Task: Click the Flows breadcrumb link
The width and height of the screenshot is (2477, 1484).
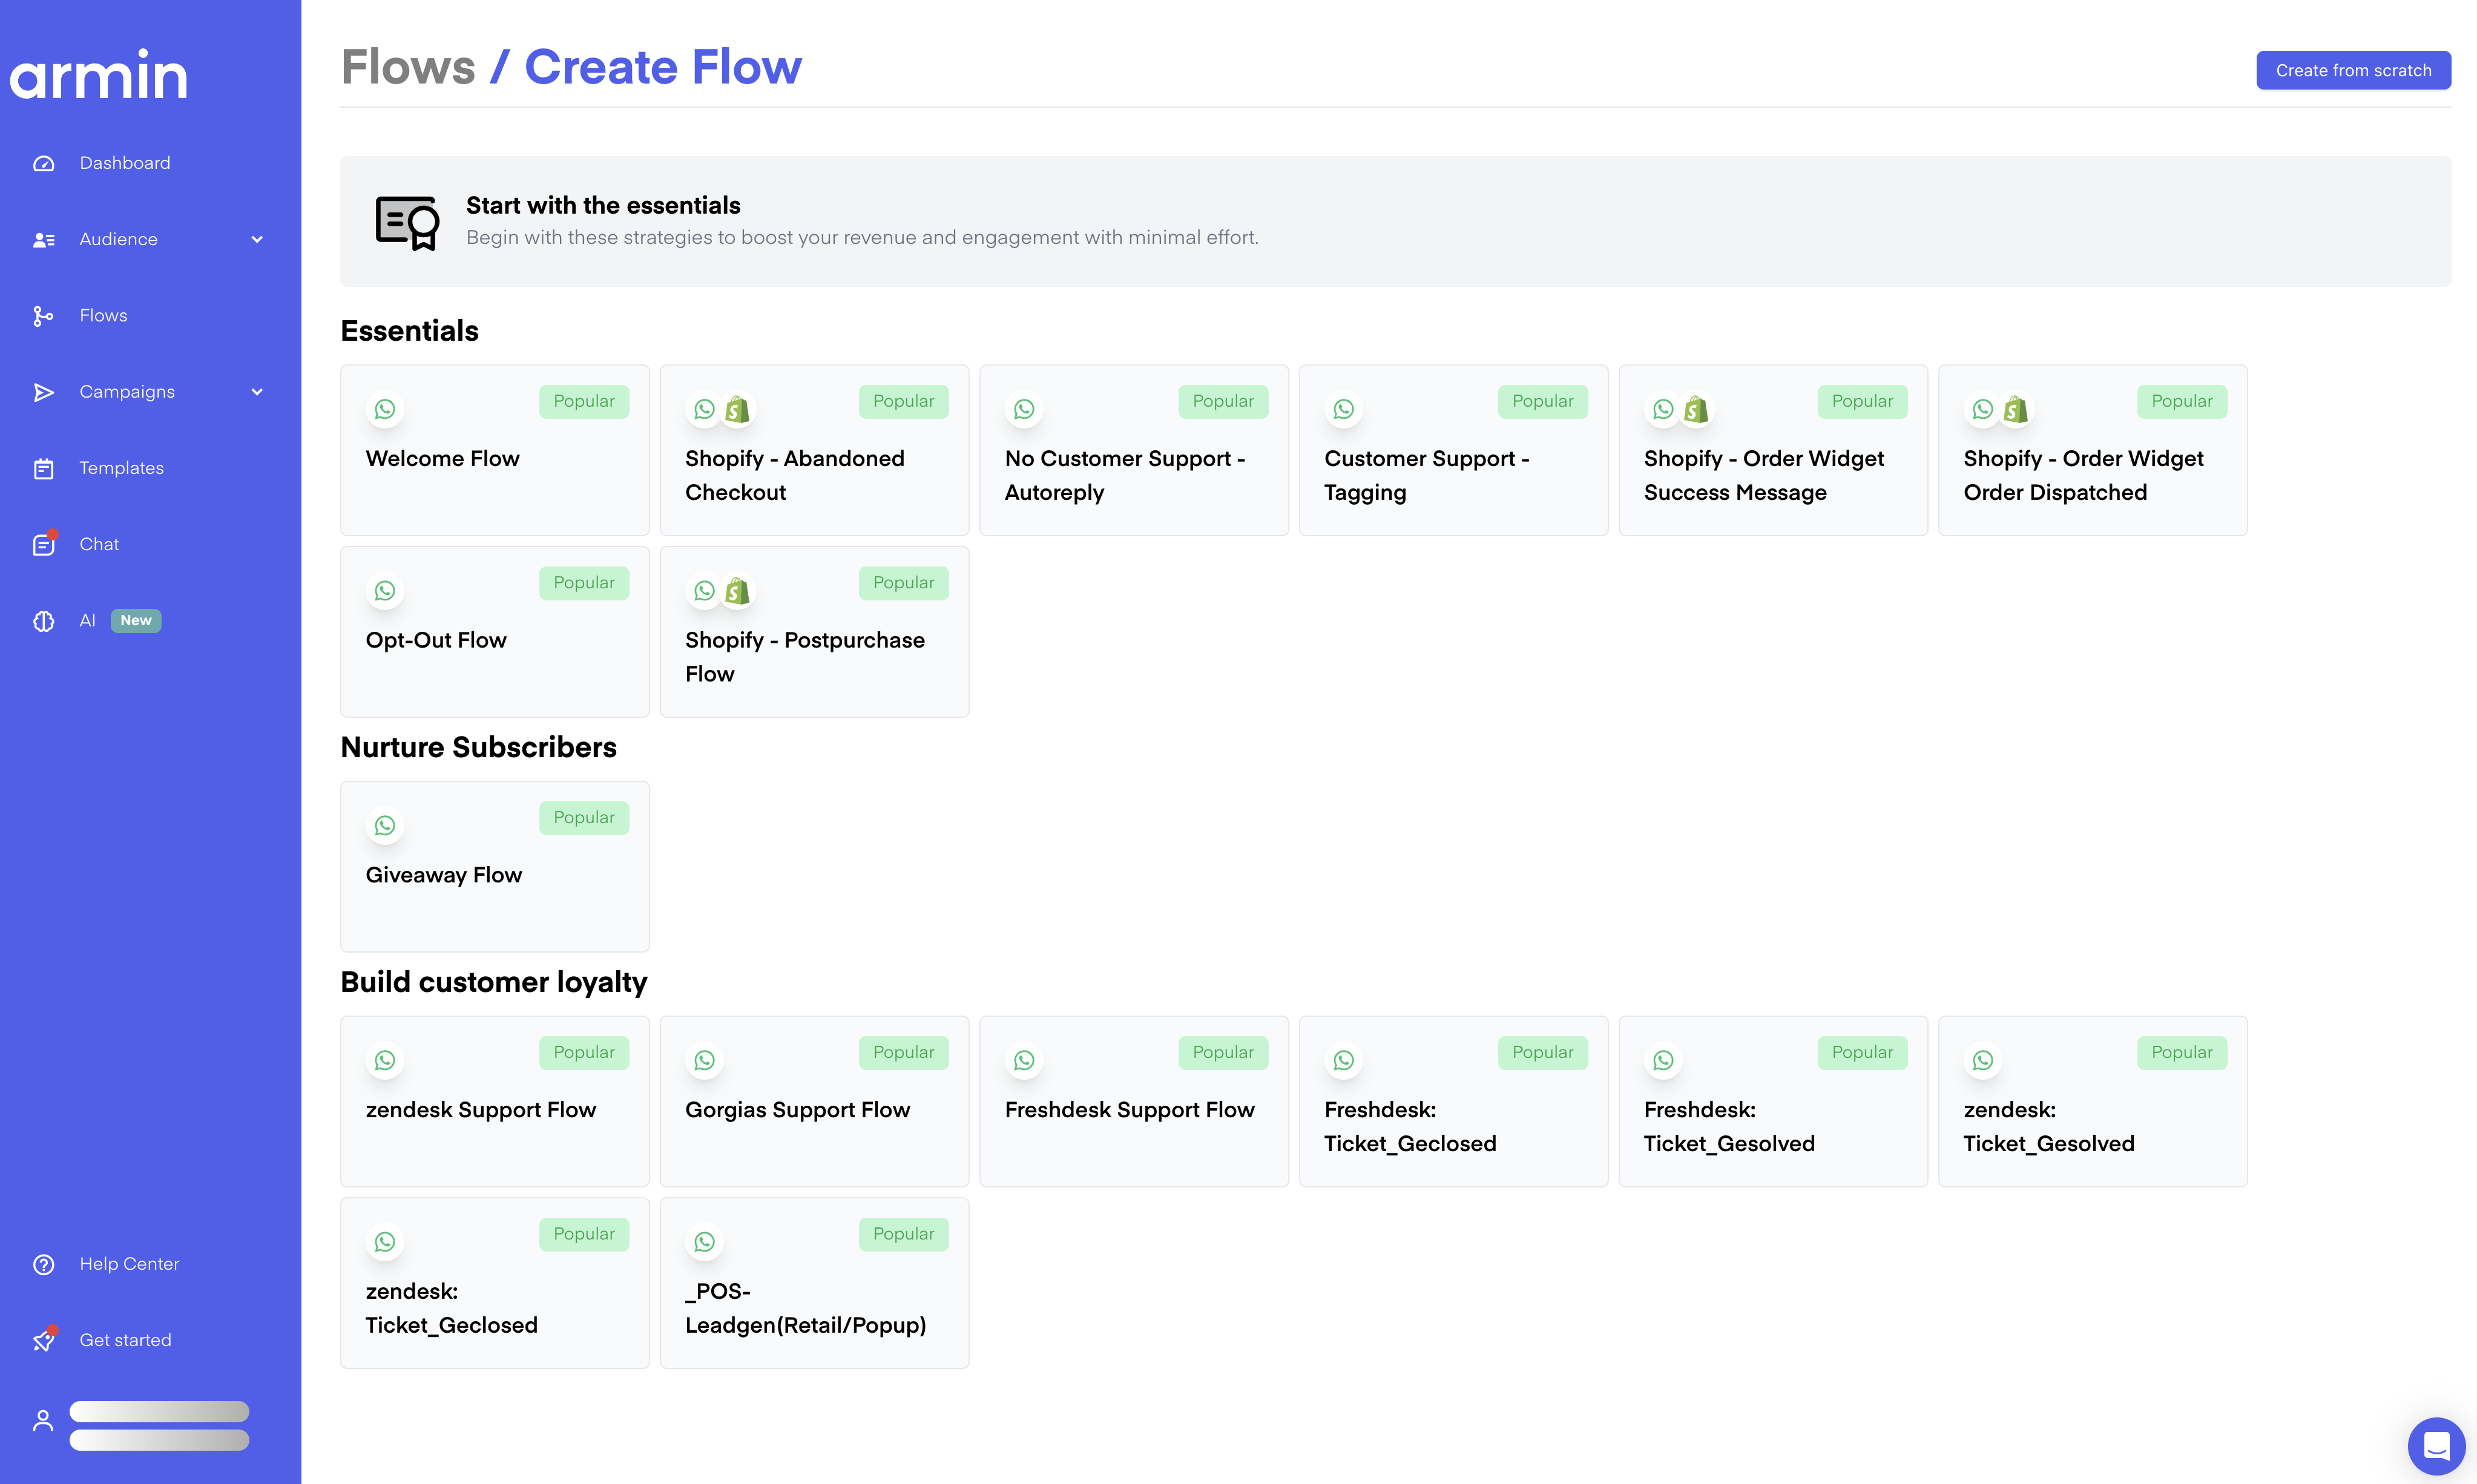Action: (x=408, y=67)
